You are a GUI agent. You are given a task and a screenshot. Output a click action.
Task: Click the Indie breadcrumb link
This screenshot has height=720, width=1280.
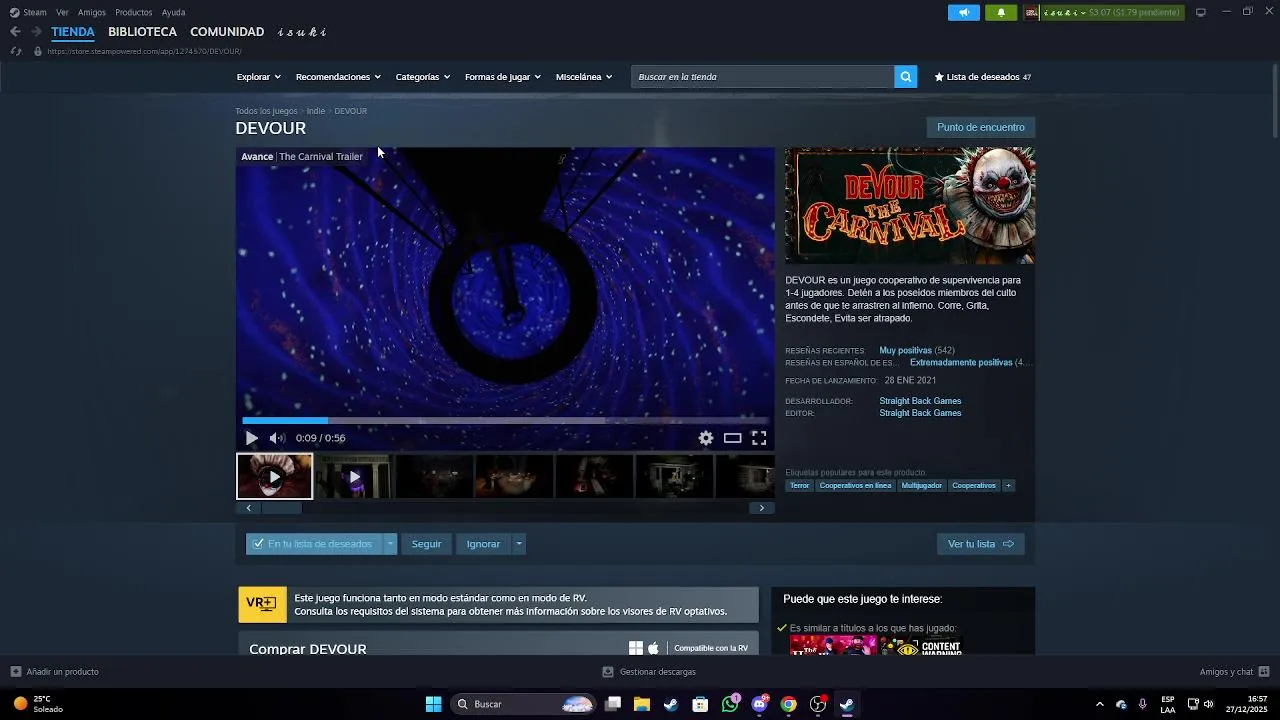316,111
